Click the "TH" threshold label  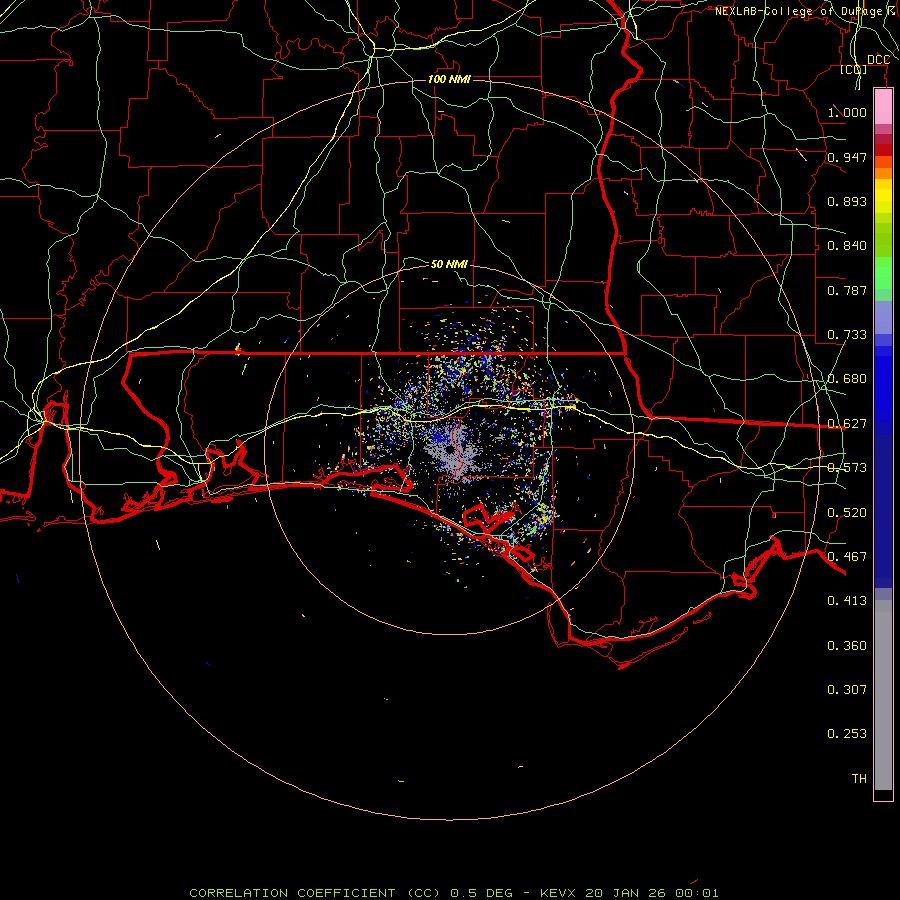click(859, 779)
